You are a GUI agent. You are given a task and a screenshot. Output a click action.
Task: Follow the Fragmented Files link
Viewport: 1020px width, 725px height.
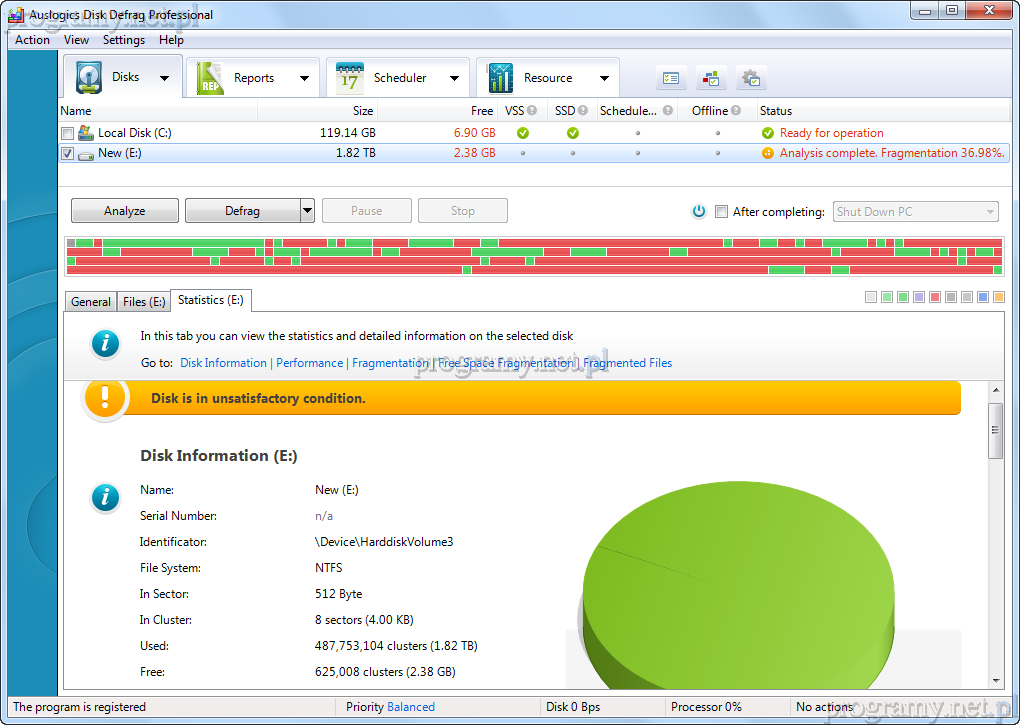[628, 363]
